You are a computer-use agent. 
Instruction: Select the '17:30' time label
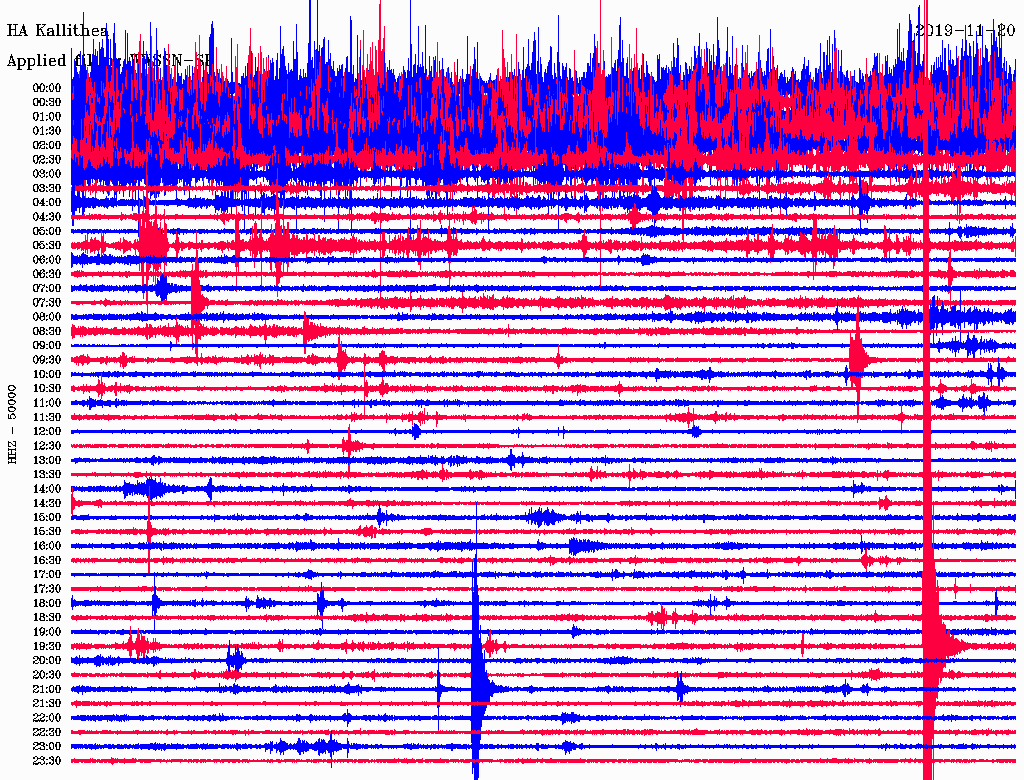tap(47, 589)
